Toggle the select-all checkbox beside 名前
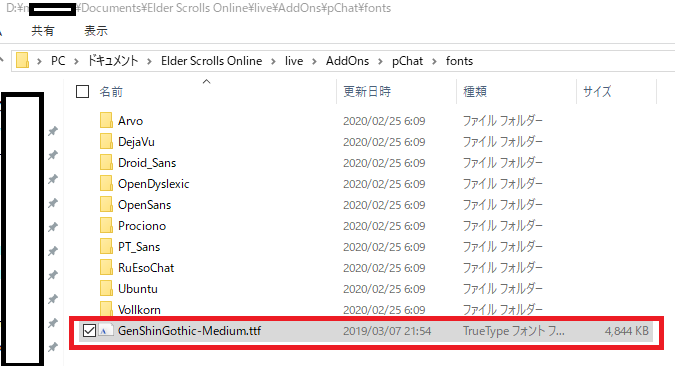Screen dimensions: 675x366 coord(82,91)
